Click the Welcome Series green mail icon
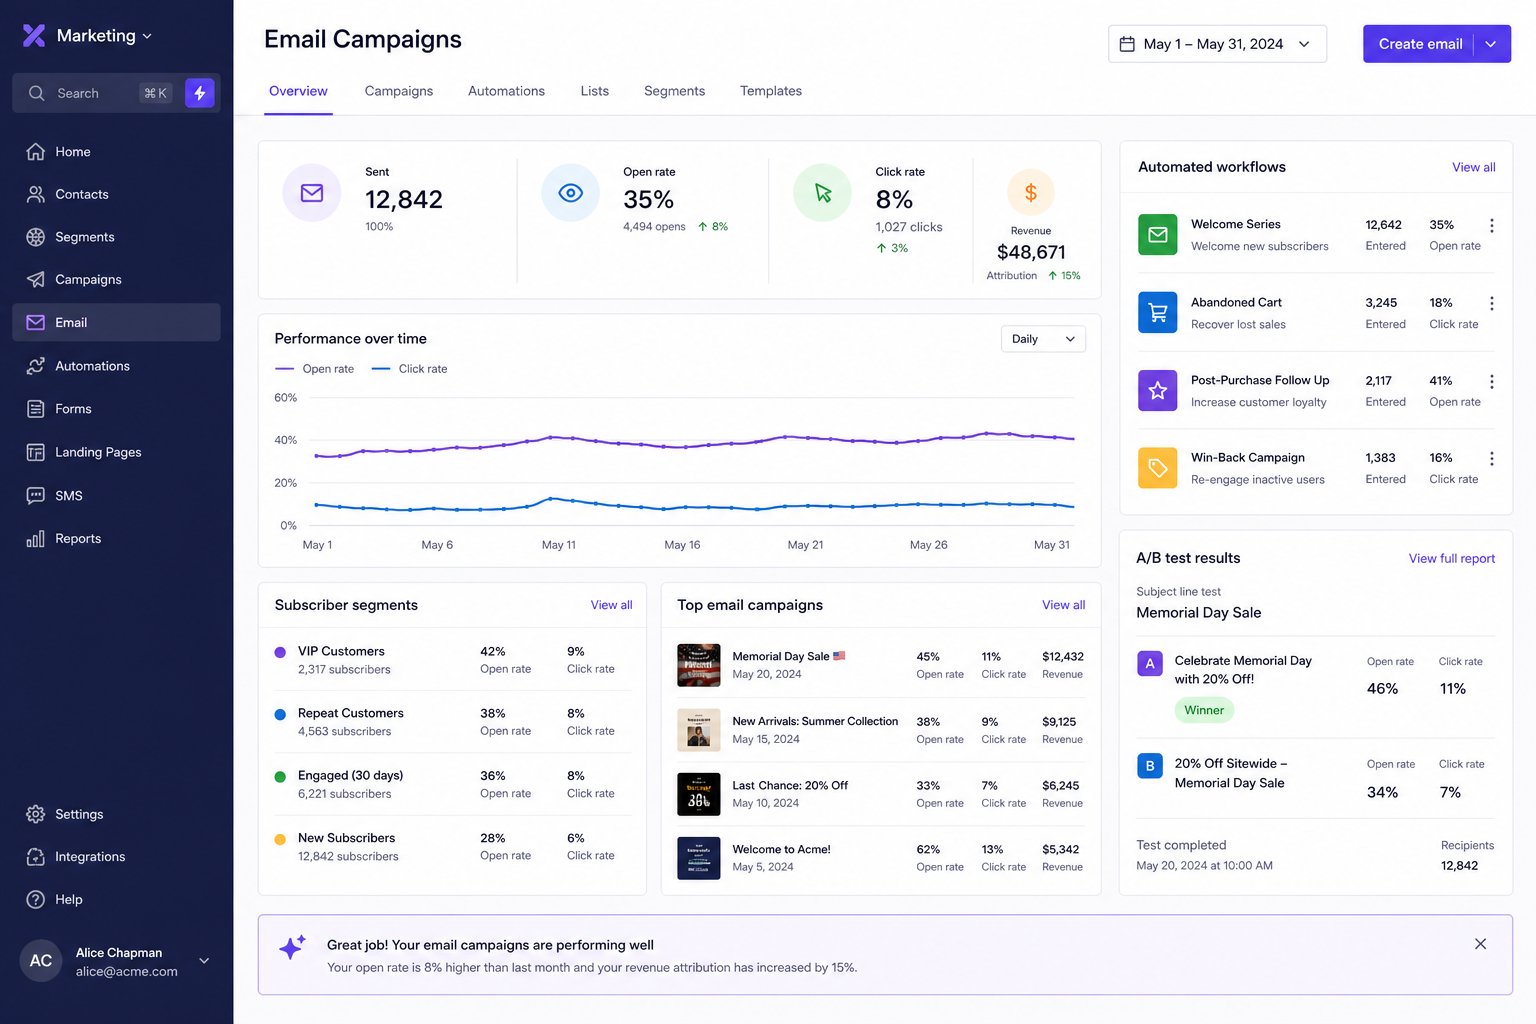The width and height of the screenshot is (1536, 1024). pos(1158,234)
